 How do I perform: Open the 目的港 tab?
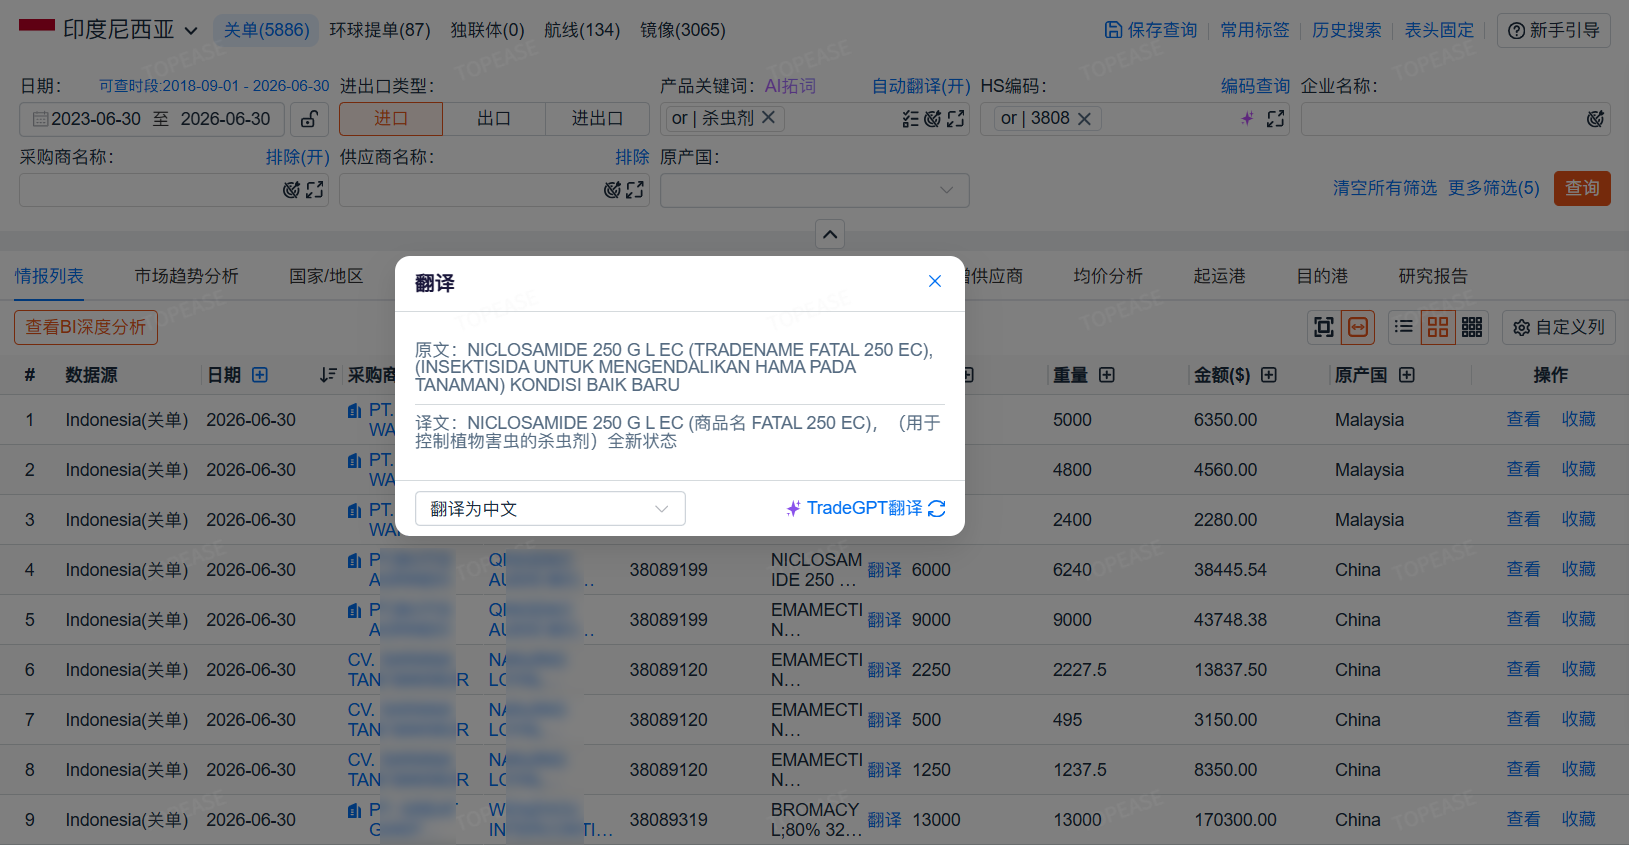[1323, 276]
